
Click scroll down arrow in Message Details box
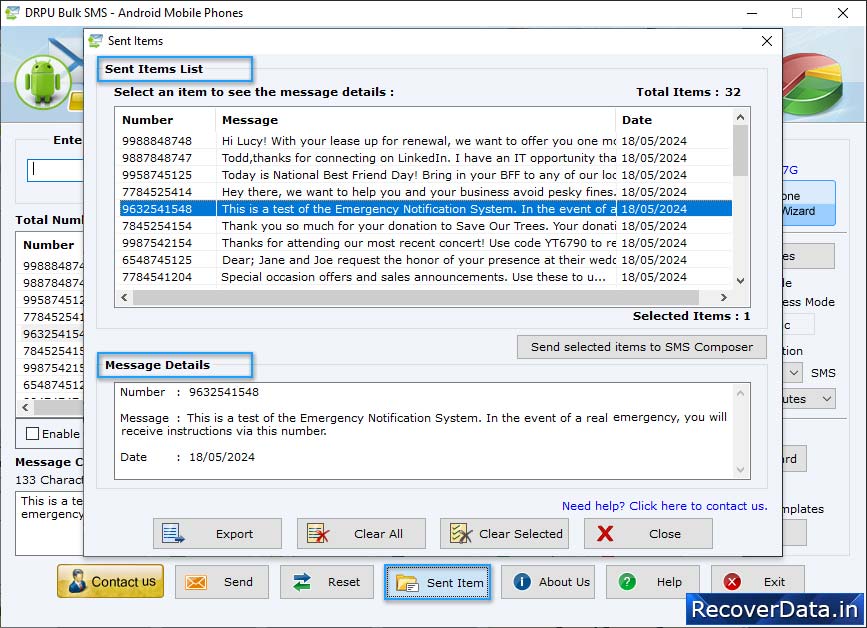click(x=740, y=470)
